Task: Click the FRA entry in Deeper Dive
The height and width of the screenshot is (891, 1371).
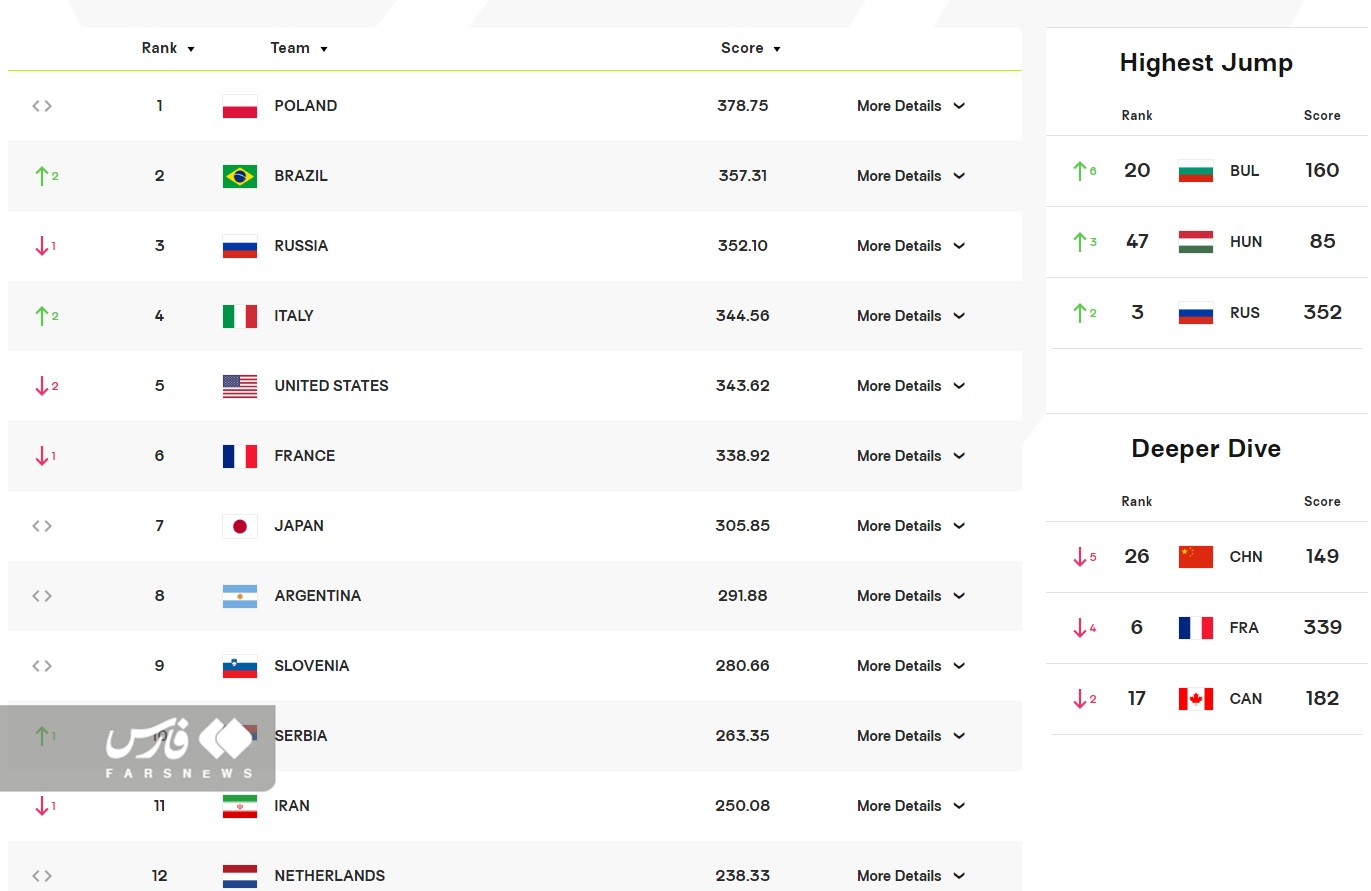Action: [x=1244, y=628]
